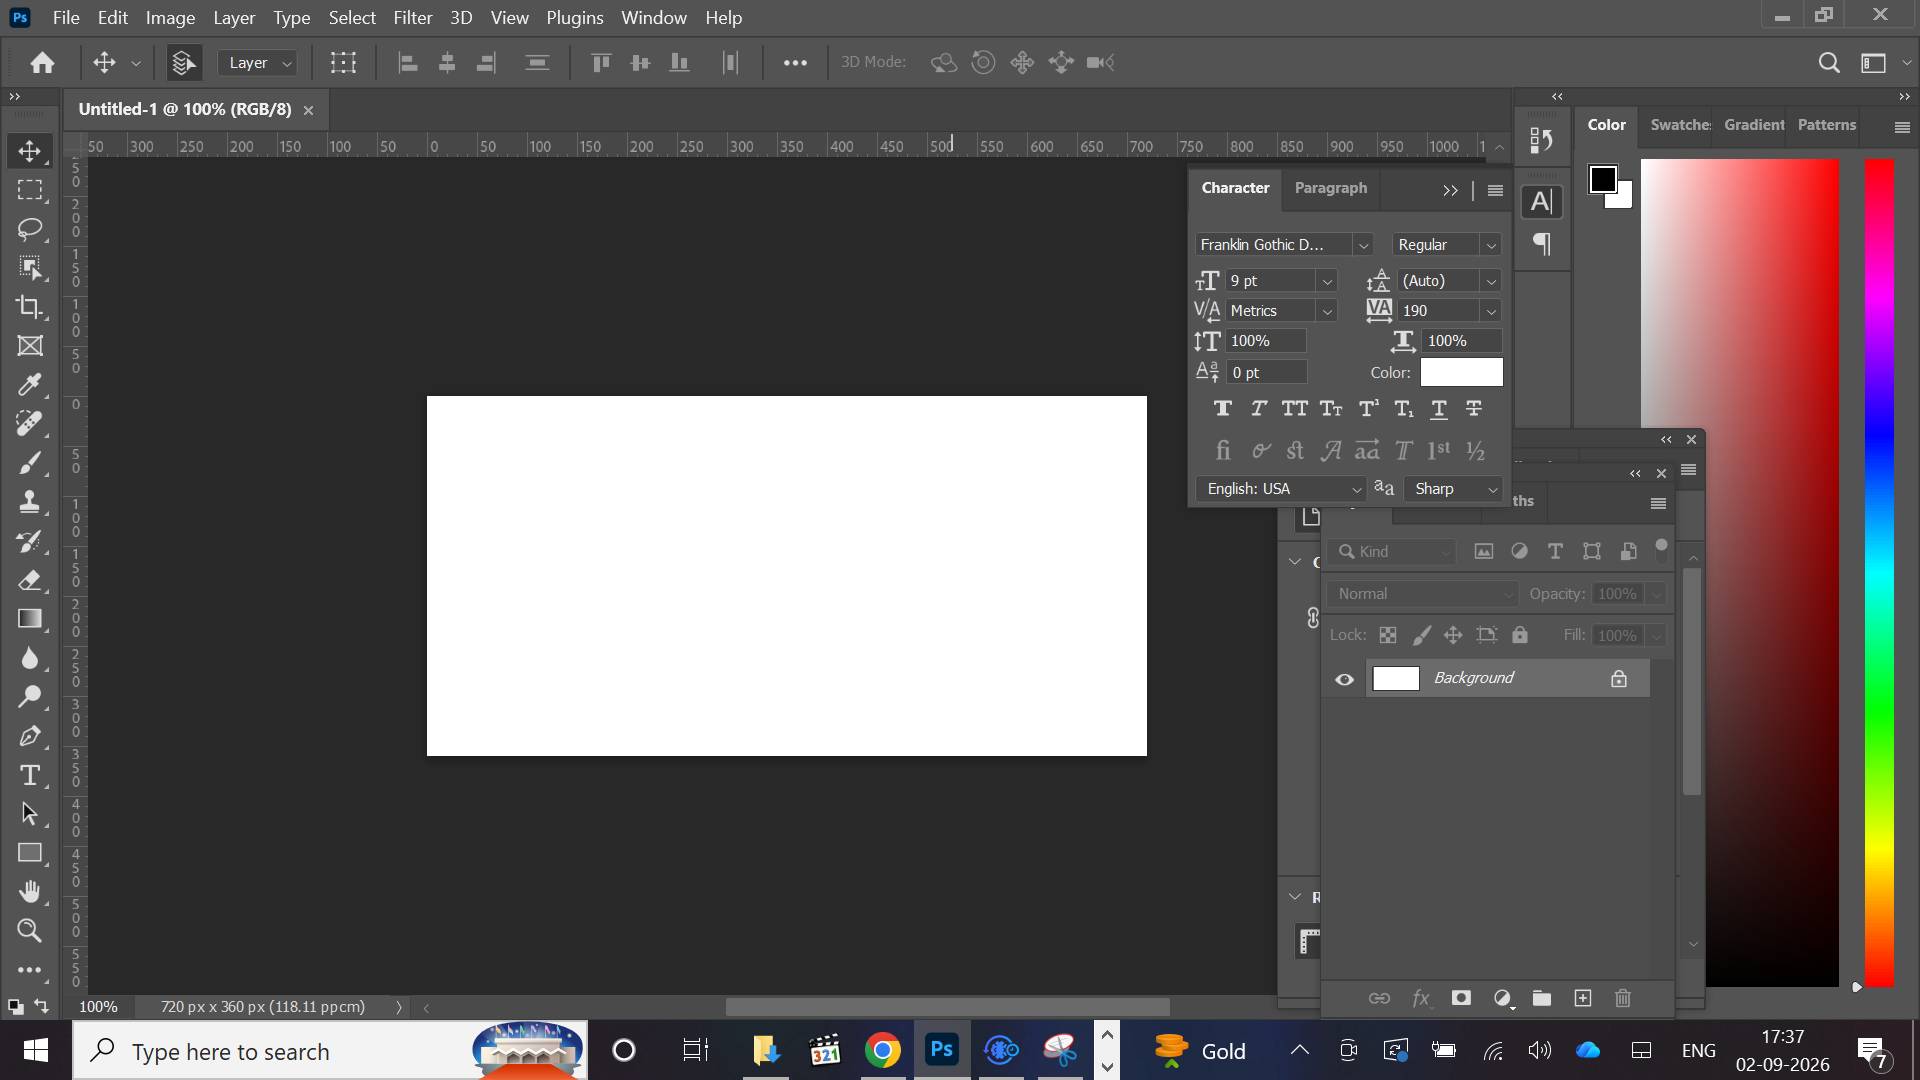Click the Character text Color swatch
Image resolution: width=1920 pixels, height=1080 pixels.
point(1461,372)
